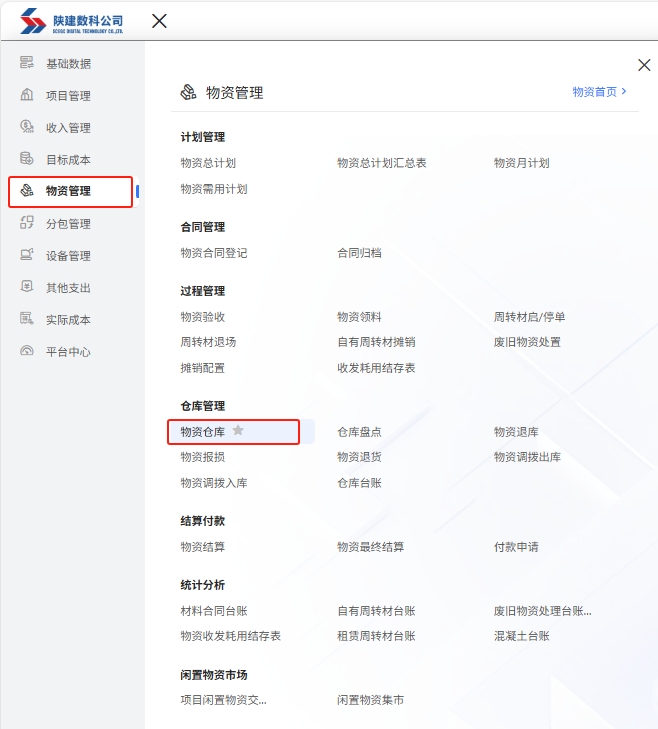
Task: Click the 分包管理 icon in sidebar
Action: point(27,224)
